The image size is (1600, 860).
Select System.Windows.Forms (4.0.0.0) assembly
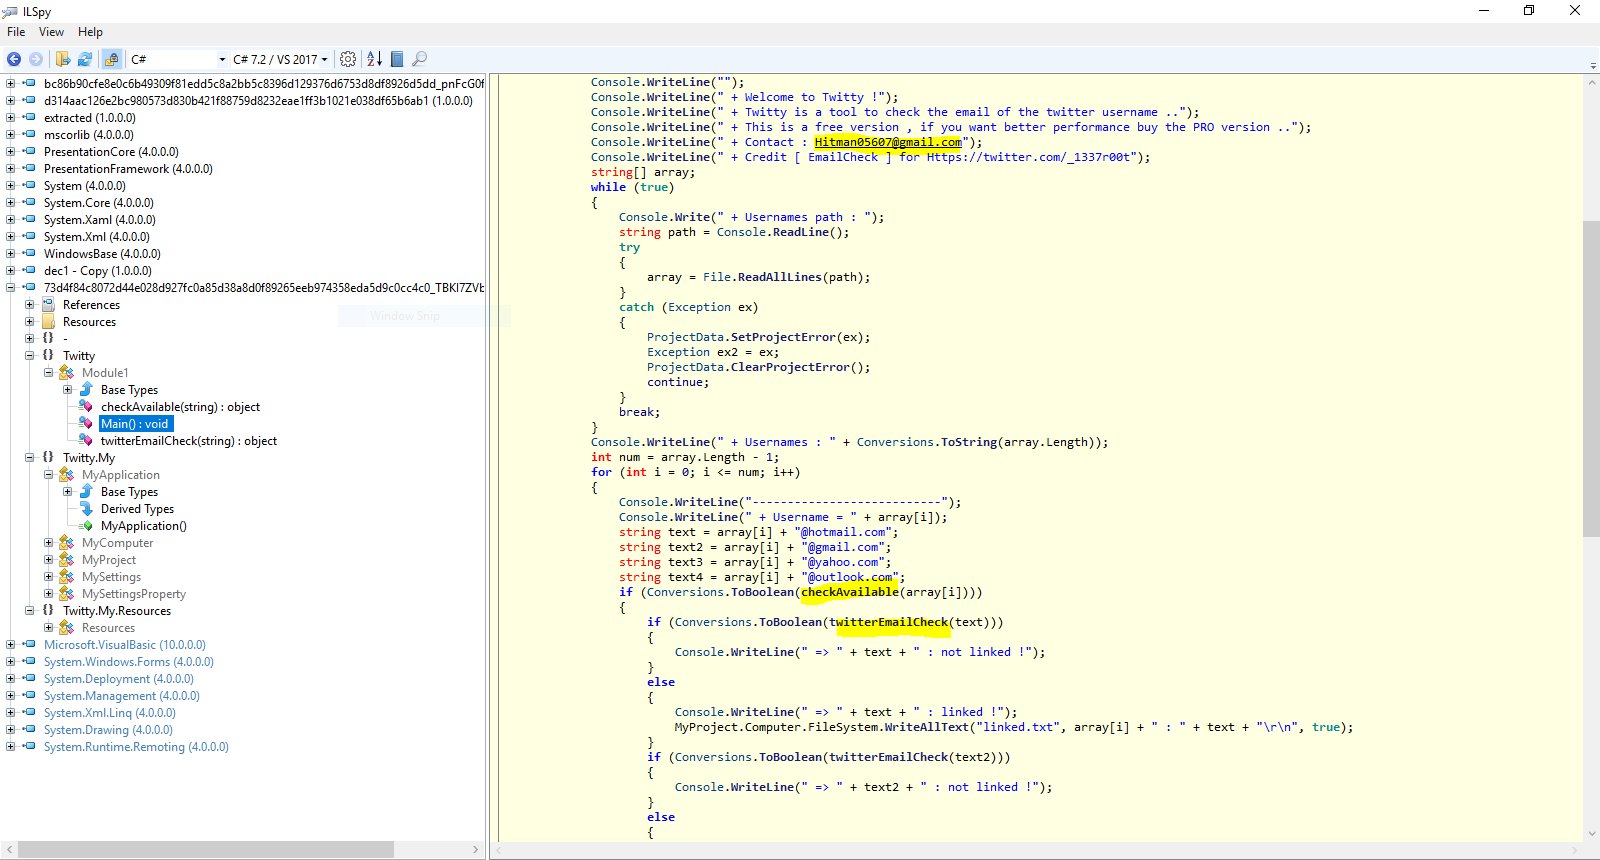(x=129, y=662)
